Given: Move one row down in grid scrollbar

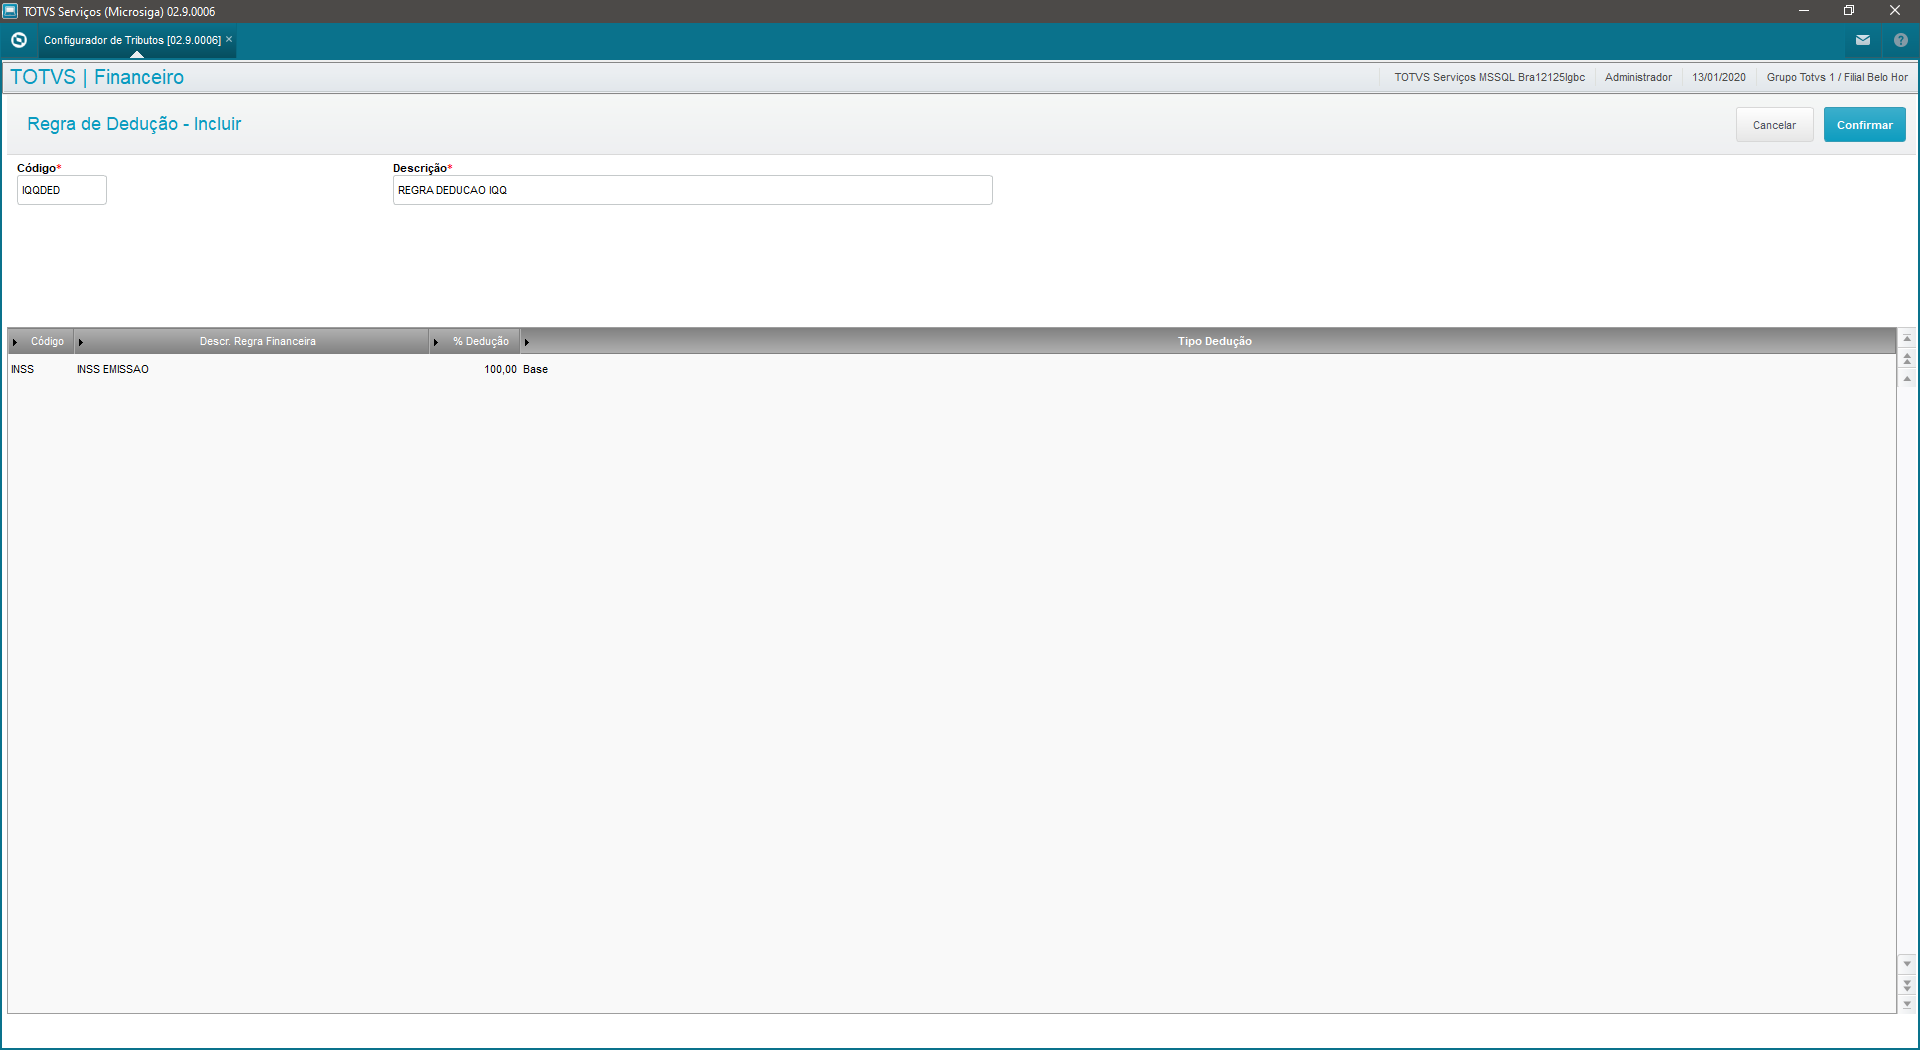Looking at the screenshot, I should click(x=1907, y=964).
